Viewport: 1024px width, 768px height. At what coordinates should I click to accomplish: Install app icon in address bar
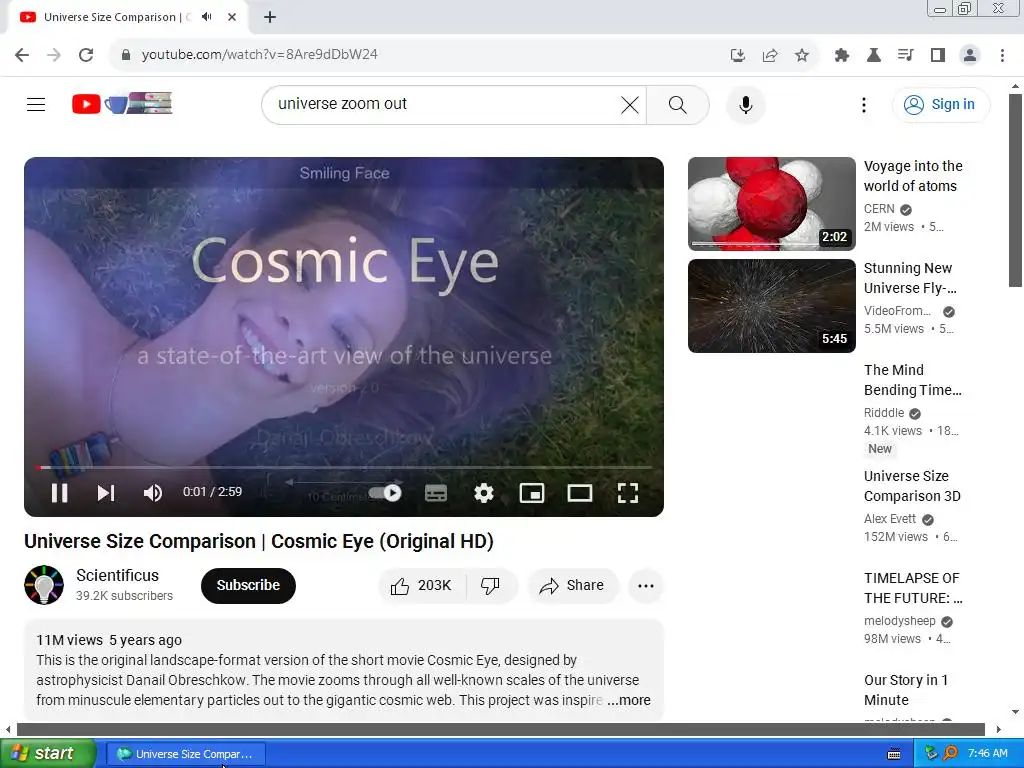coord(737,55)
